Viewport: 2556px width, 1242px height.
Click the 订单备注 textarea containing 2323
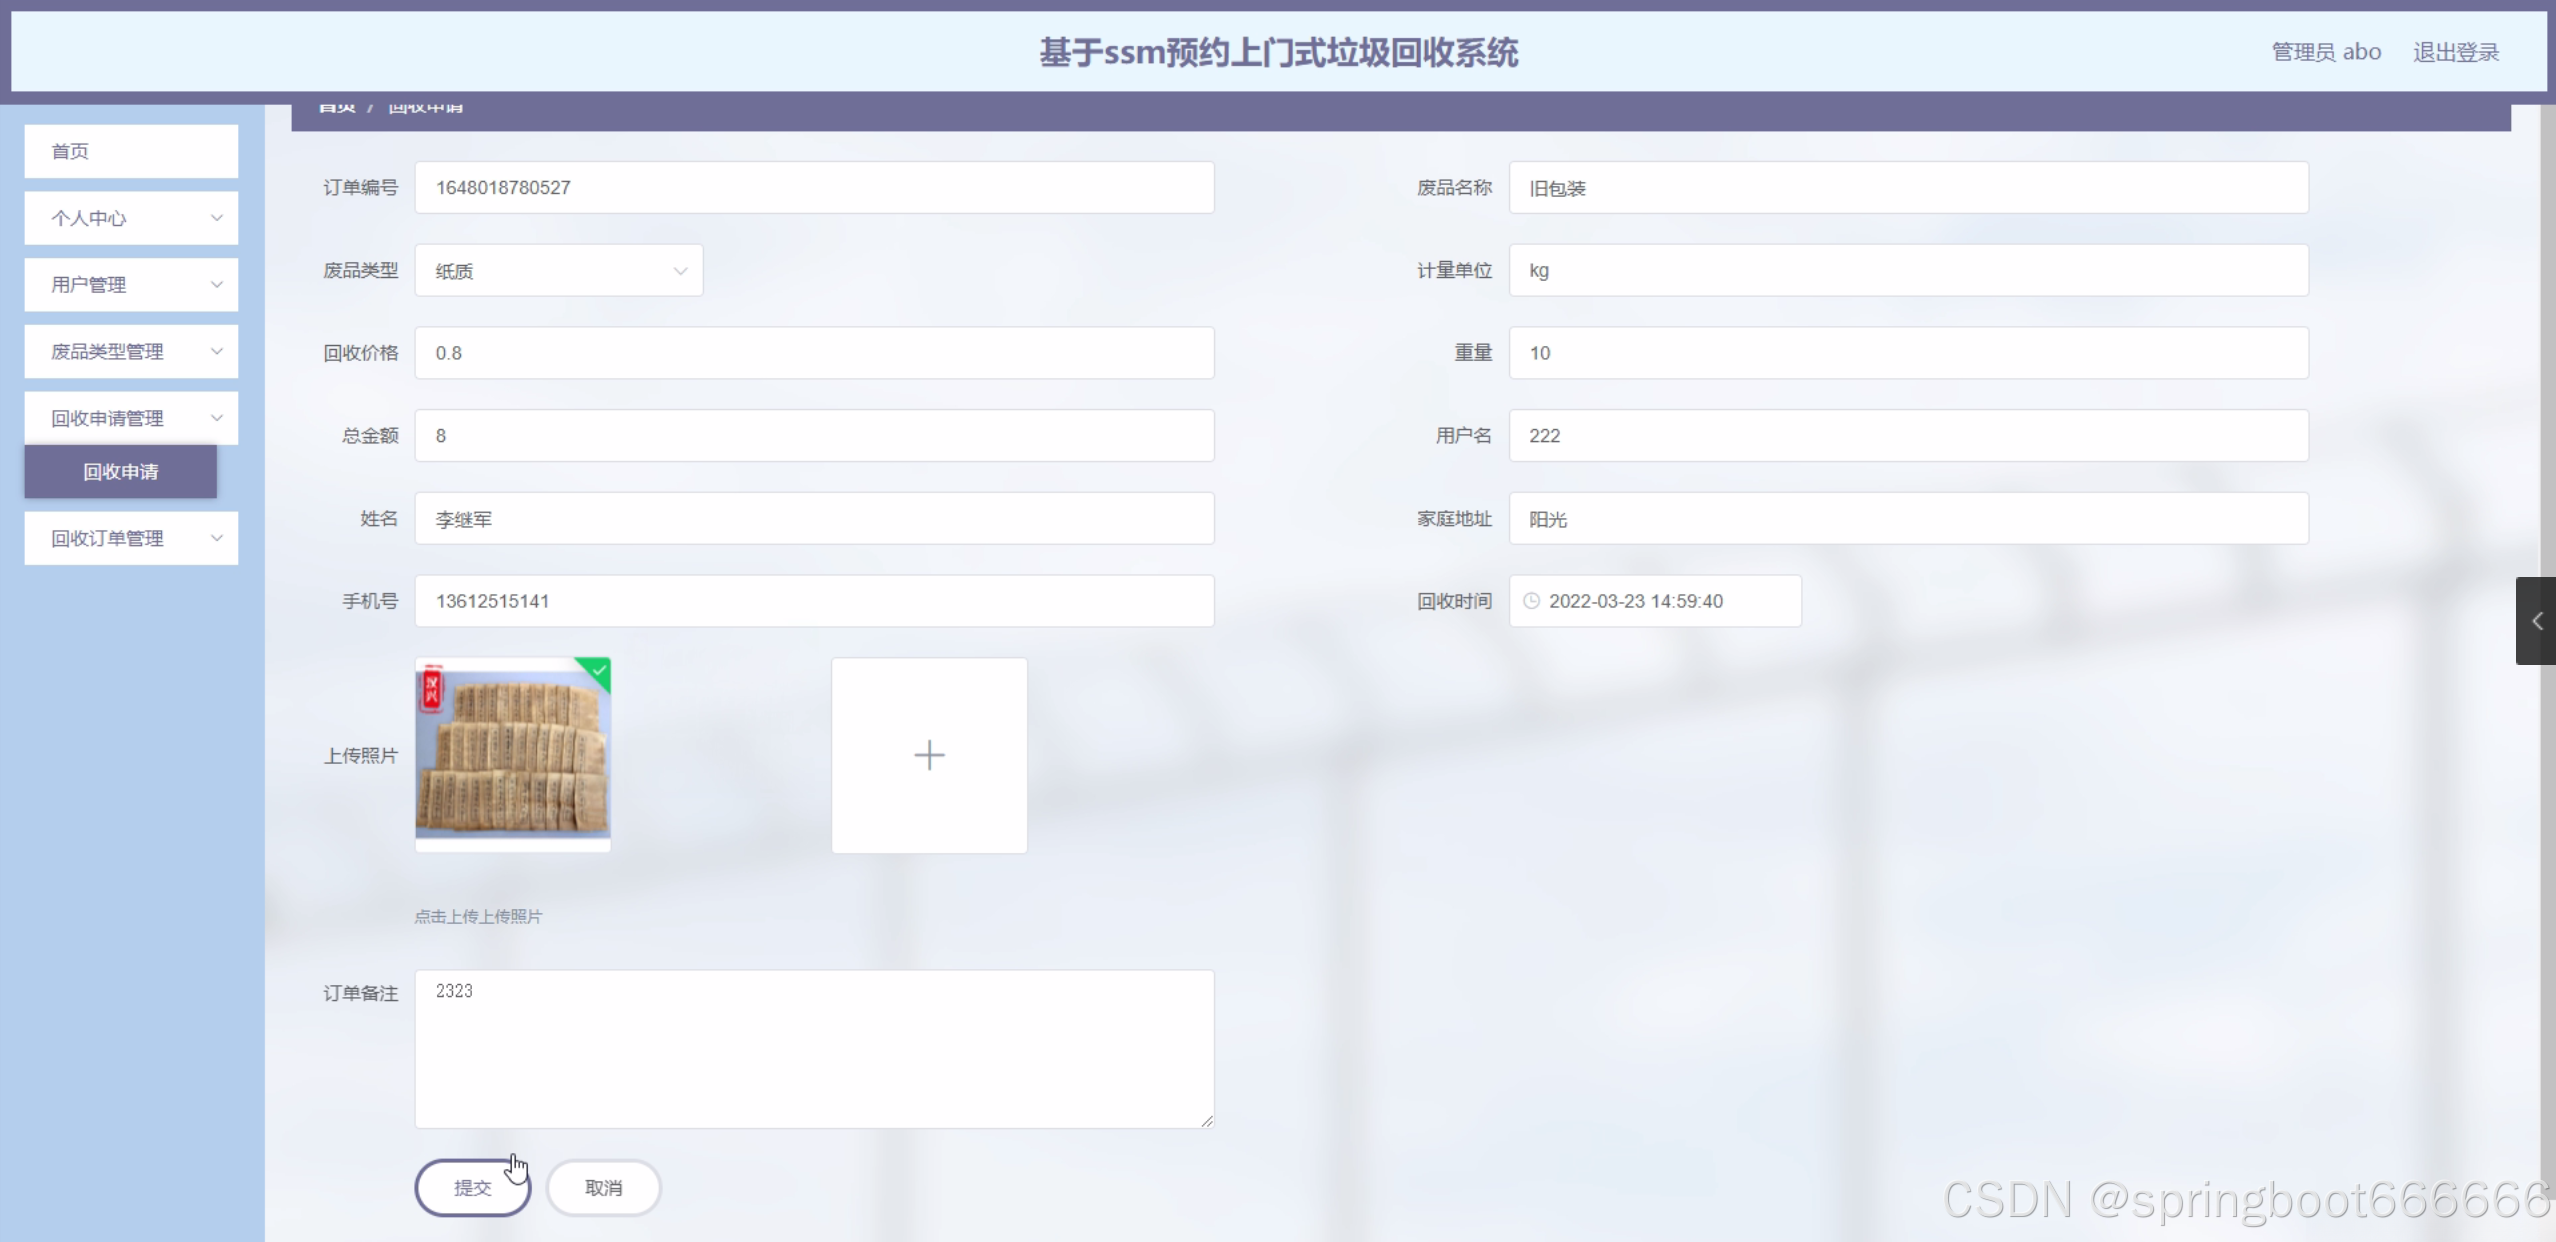click(814, 1048)
